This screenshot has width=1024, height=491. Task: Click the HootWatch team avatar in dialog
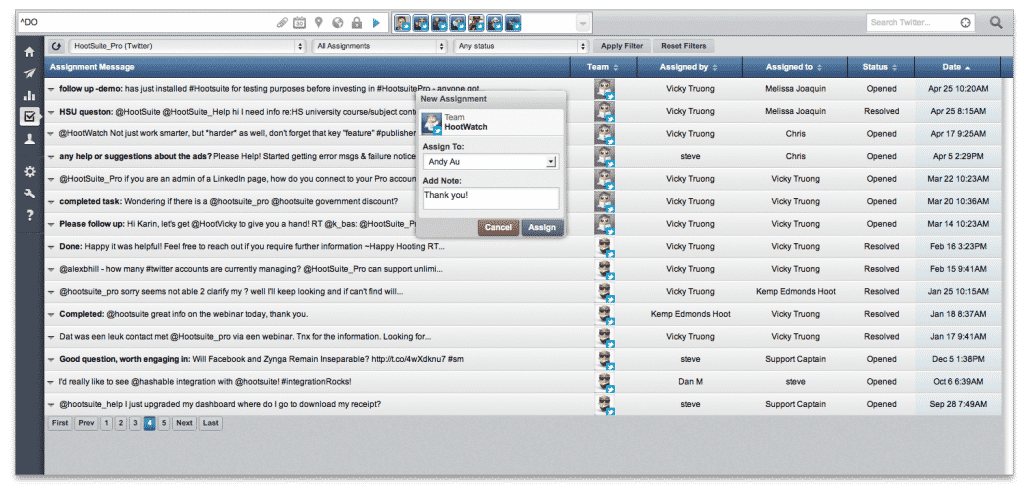click(x=432, y=123)
